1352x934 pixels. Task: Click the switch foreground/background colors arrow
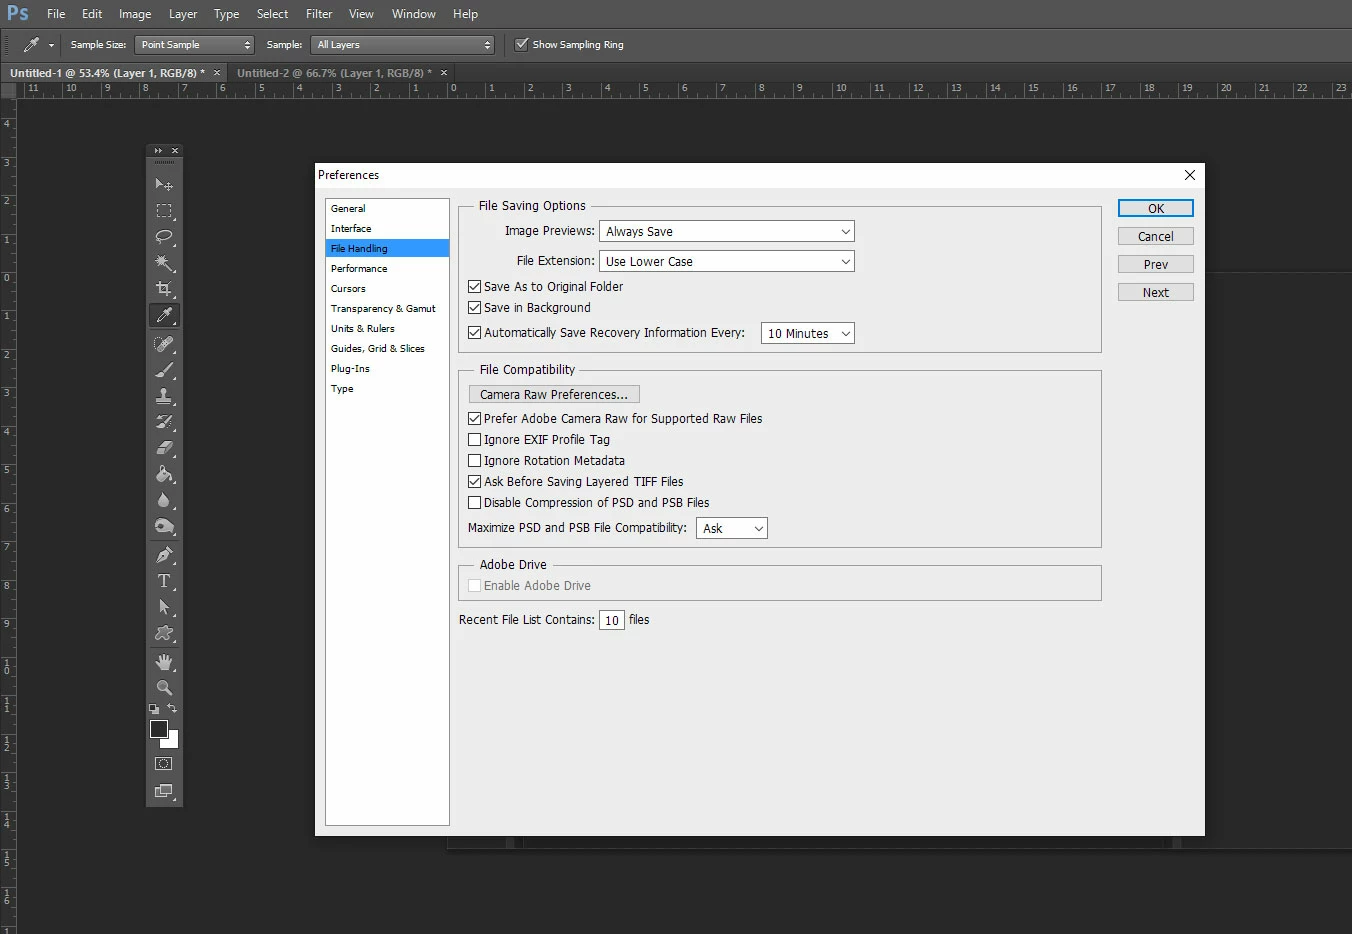(172, 709)
